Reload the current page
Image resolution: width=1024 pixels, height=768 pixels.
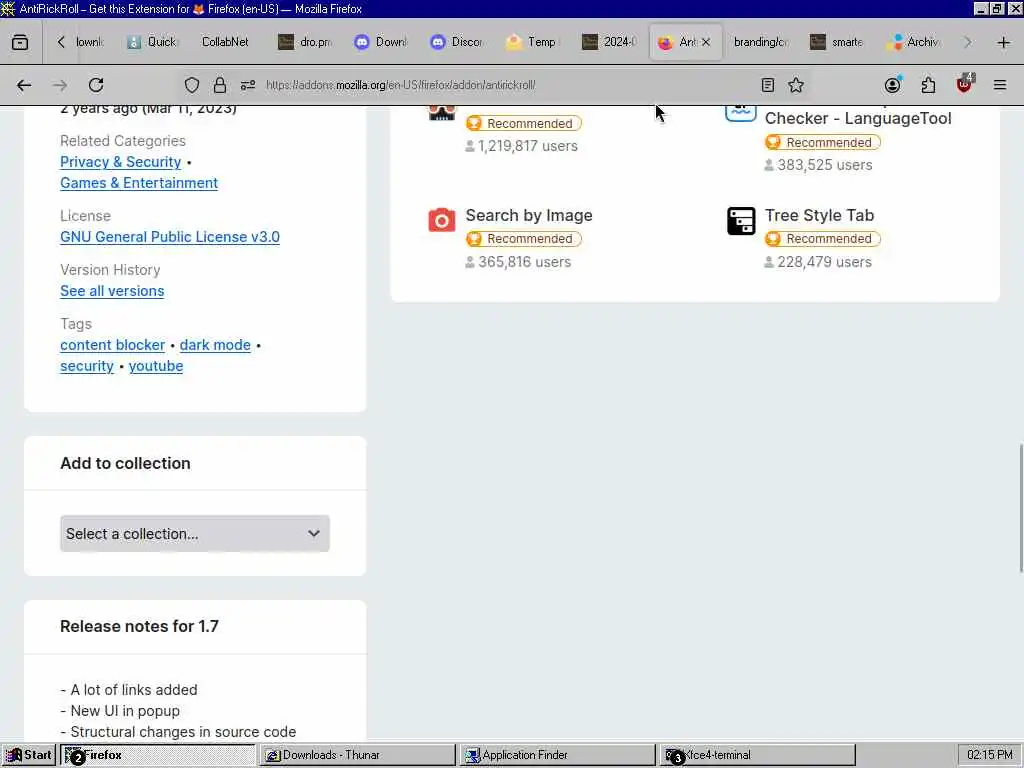coord(96,85)
